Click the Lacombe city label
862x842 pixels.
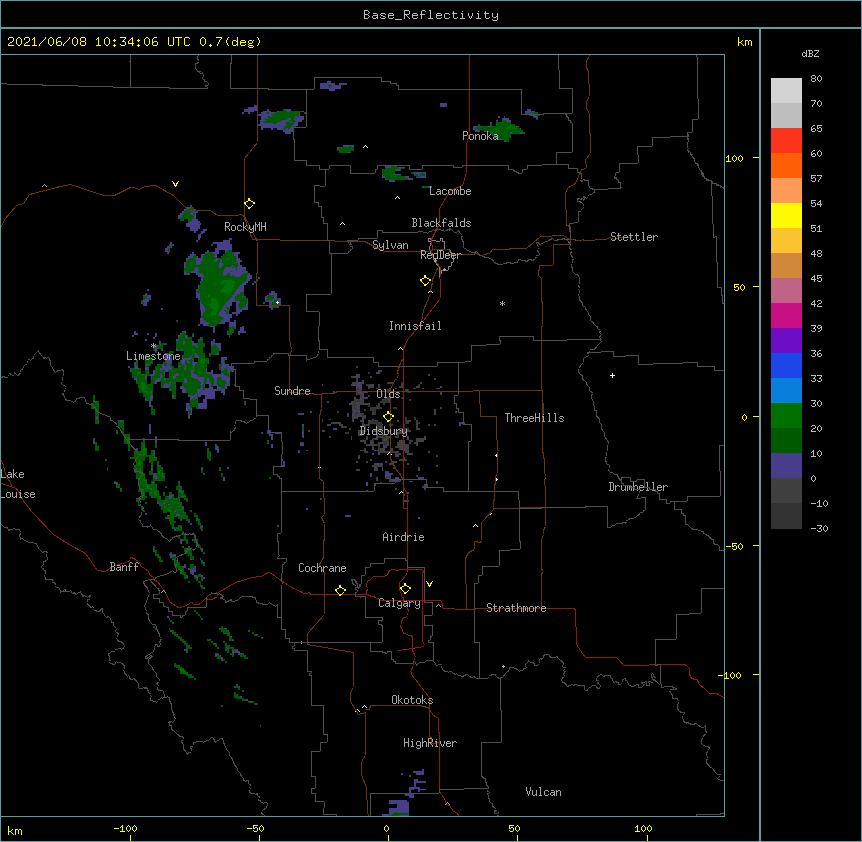coord(450,191)
